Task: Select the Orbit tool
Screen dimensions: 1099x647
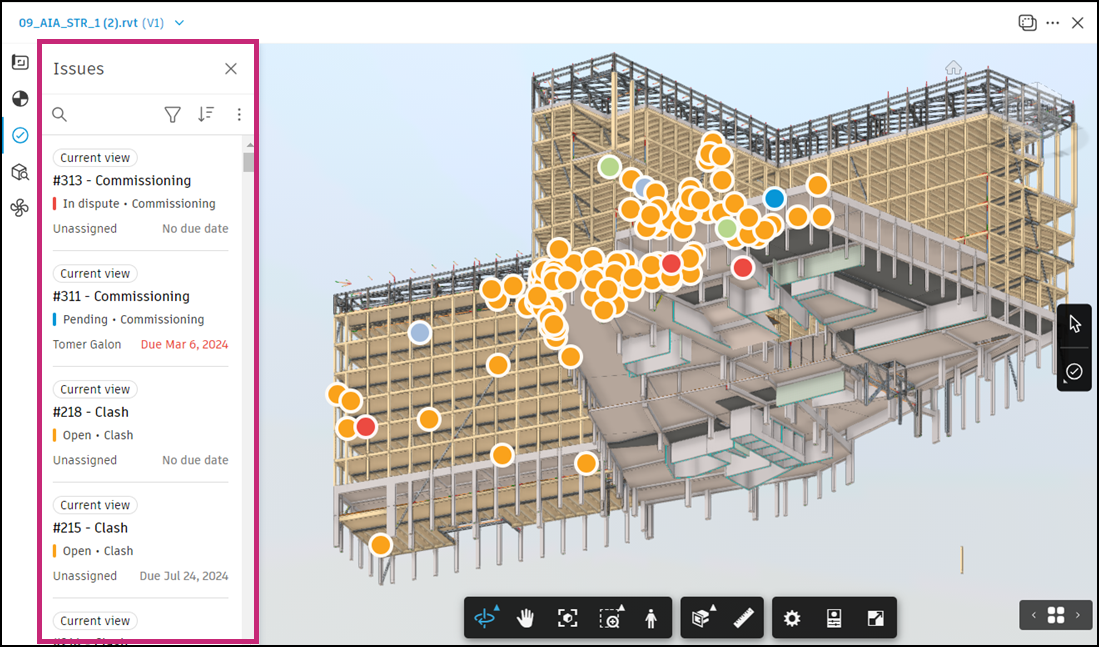Action: tap(485, 618)
